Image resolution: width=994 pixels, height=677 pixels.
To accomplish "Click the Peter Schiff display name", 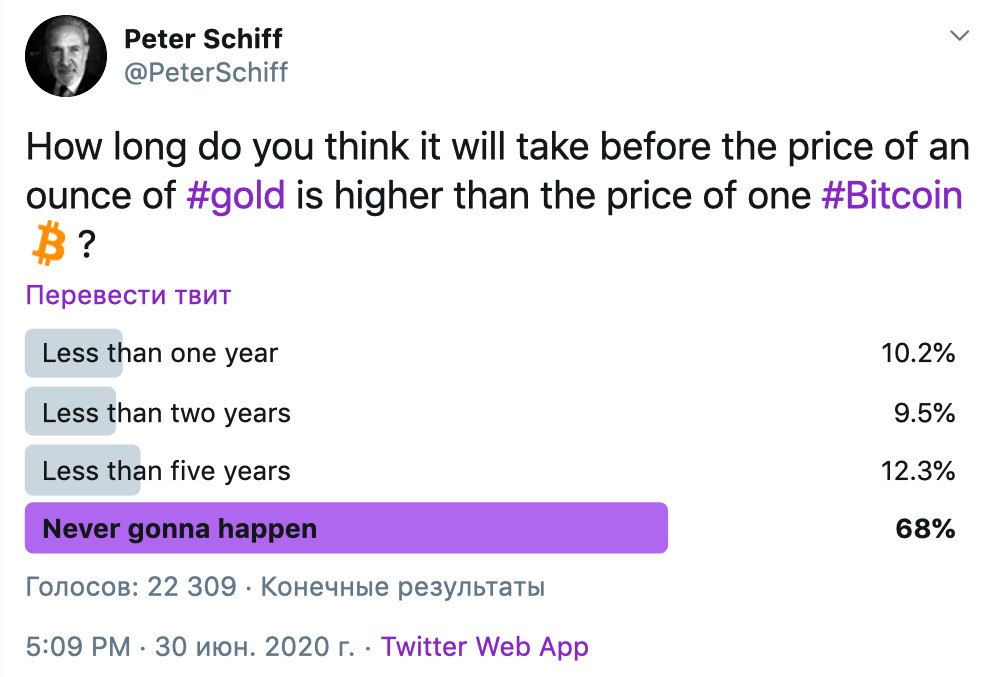I will pos(203,39).
